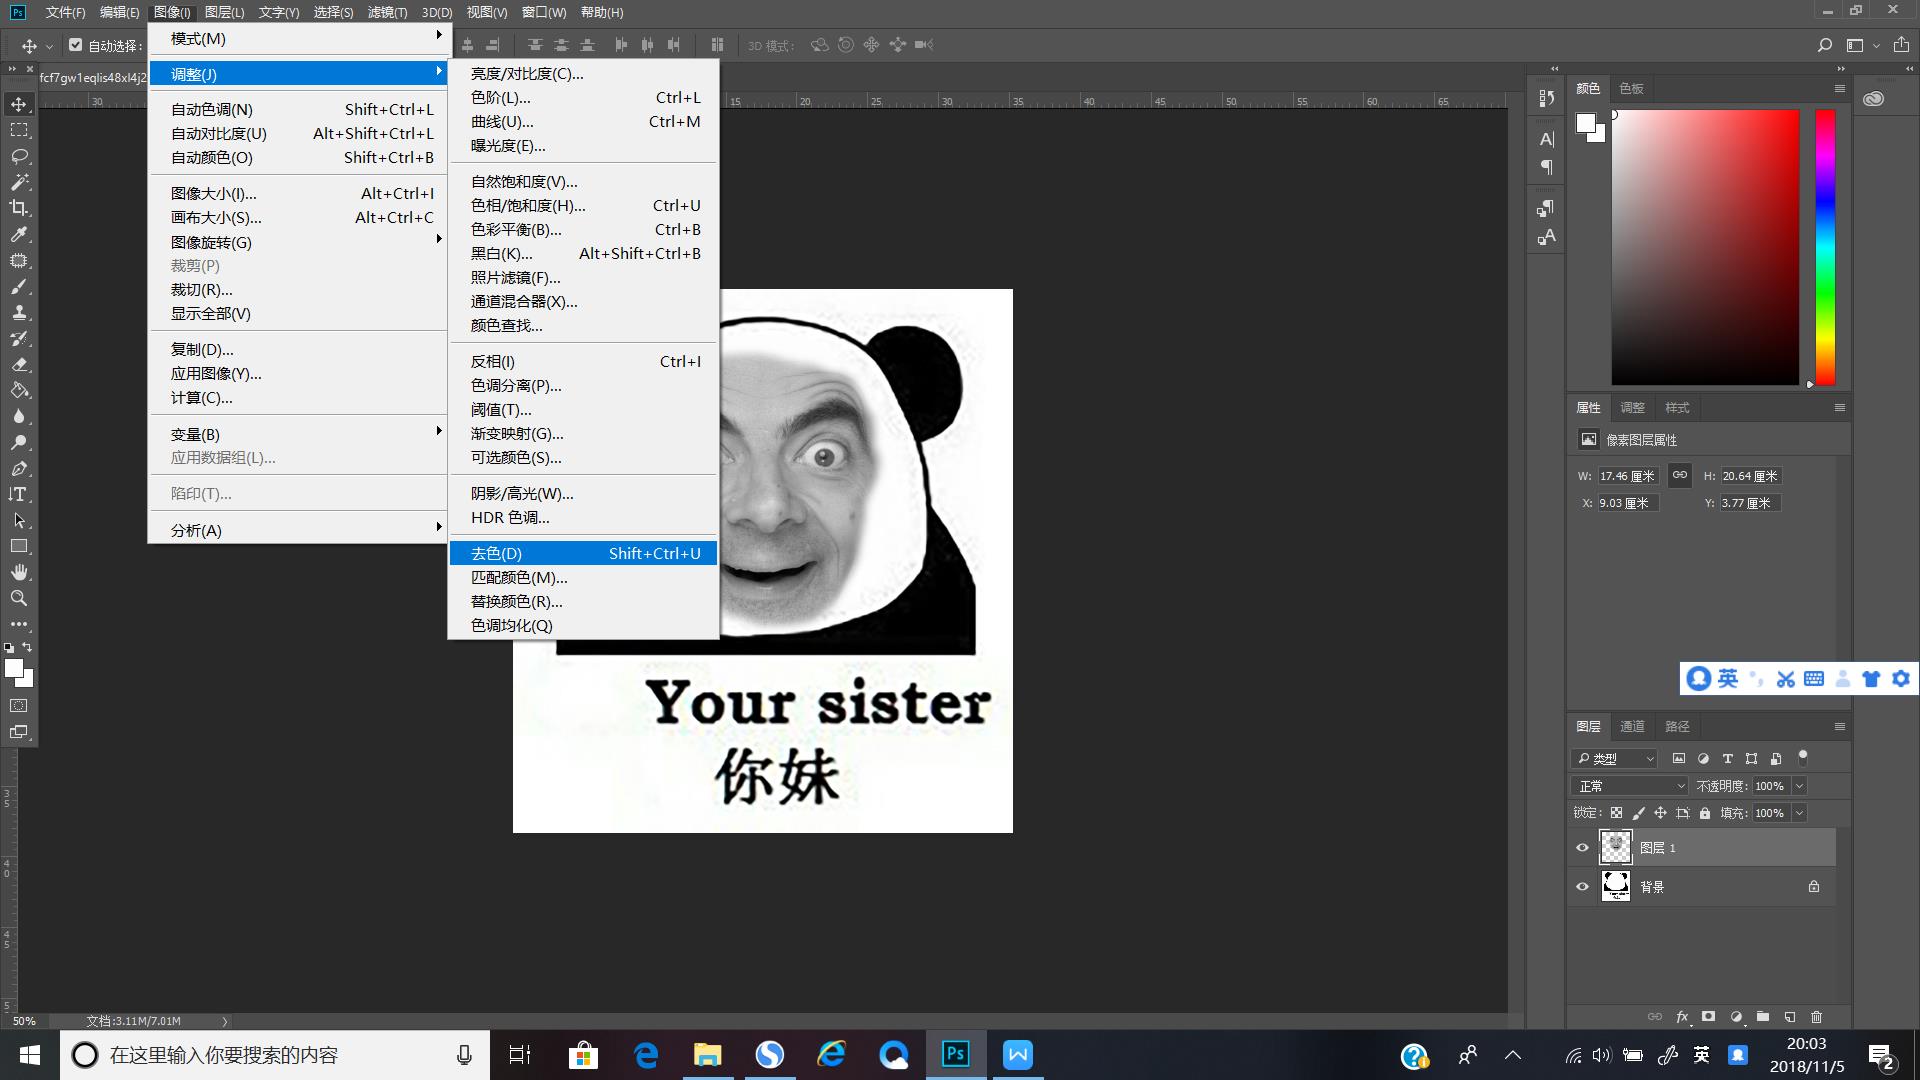1920x1080 pixels.
Task: Open the layer filter 类型 dropdown
Action: [1614, 759]
